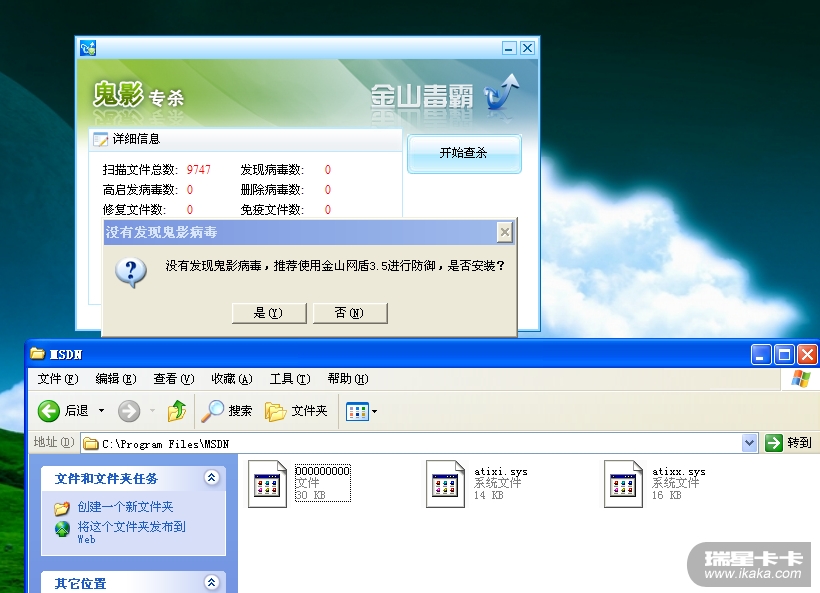Screen dimensions: 820x593
Task: Click the Windows flag logo in menu bar
Action: coord(801,379)
